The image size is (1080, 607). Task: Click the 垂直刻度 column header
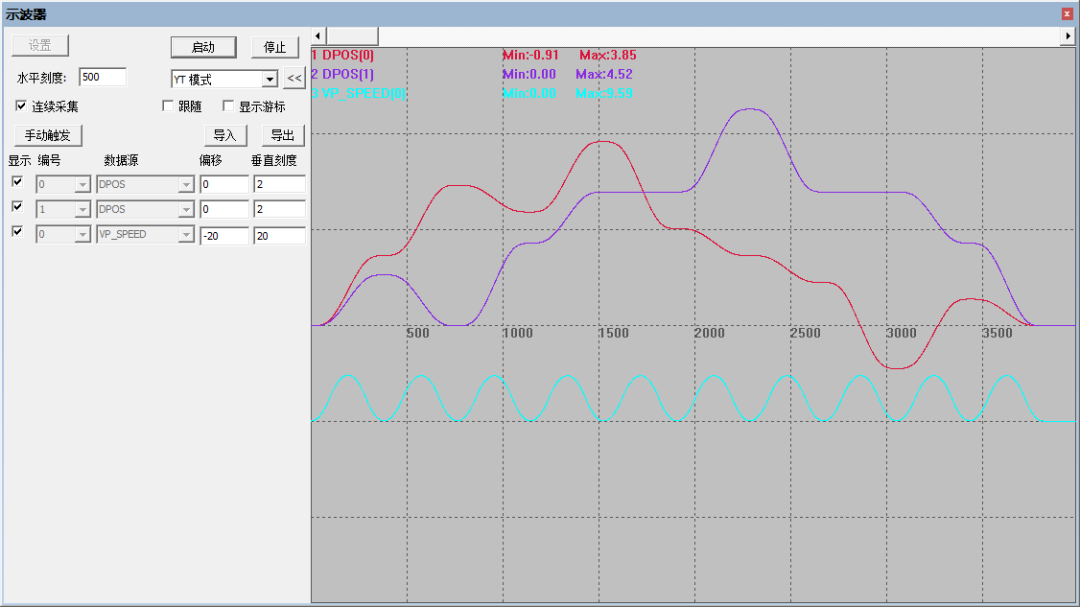point(273,161)
